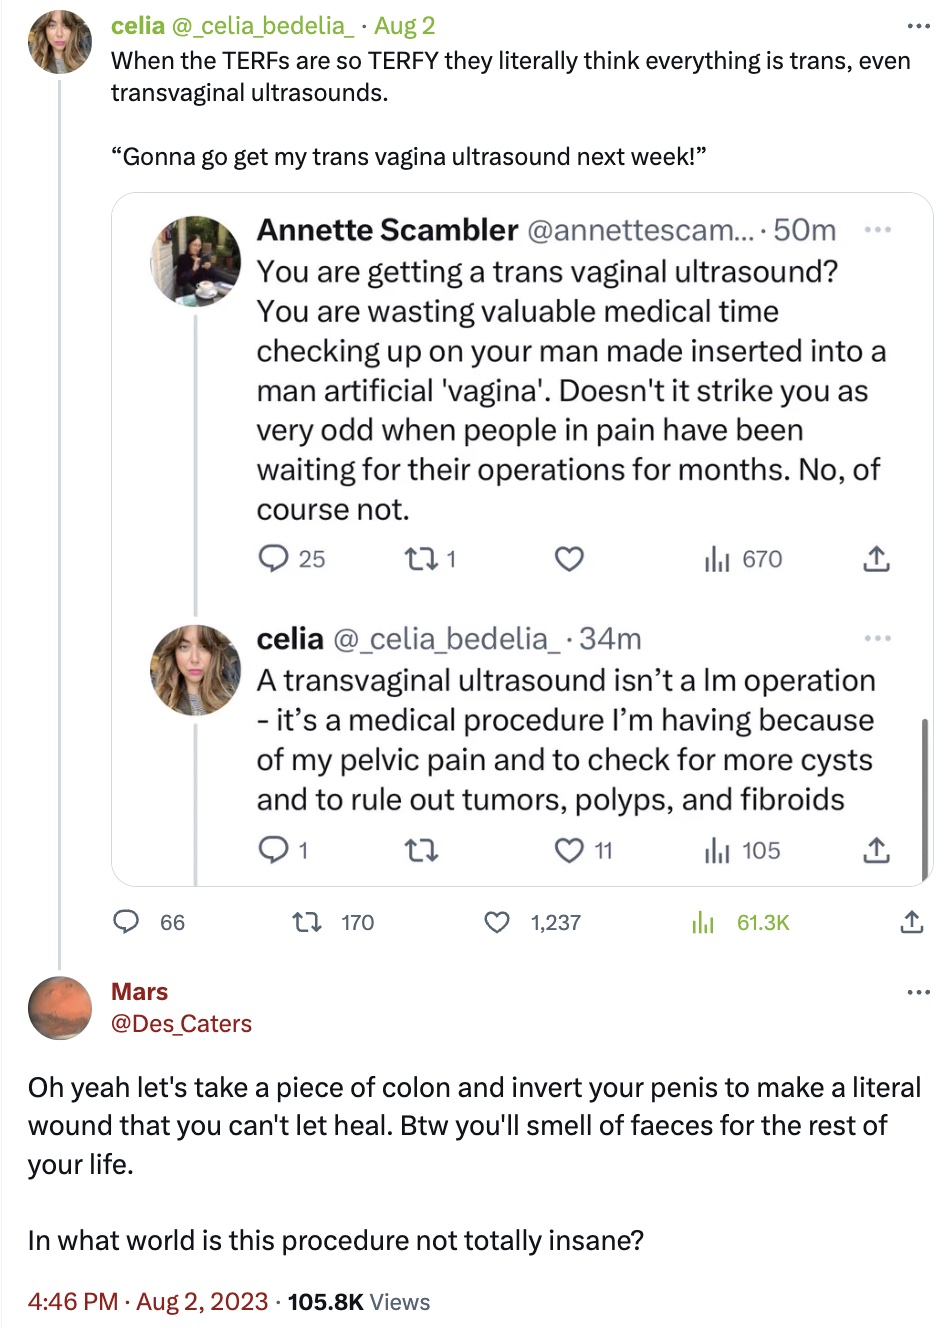Screen dimensions: 952x1328
Task: Open celia's @_celia_bedelia_ profile link
Action: 263,26
